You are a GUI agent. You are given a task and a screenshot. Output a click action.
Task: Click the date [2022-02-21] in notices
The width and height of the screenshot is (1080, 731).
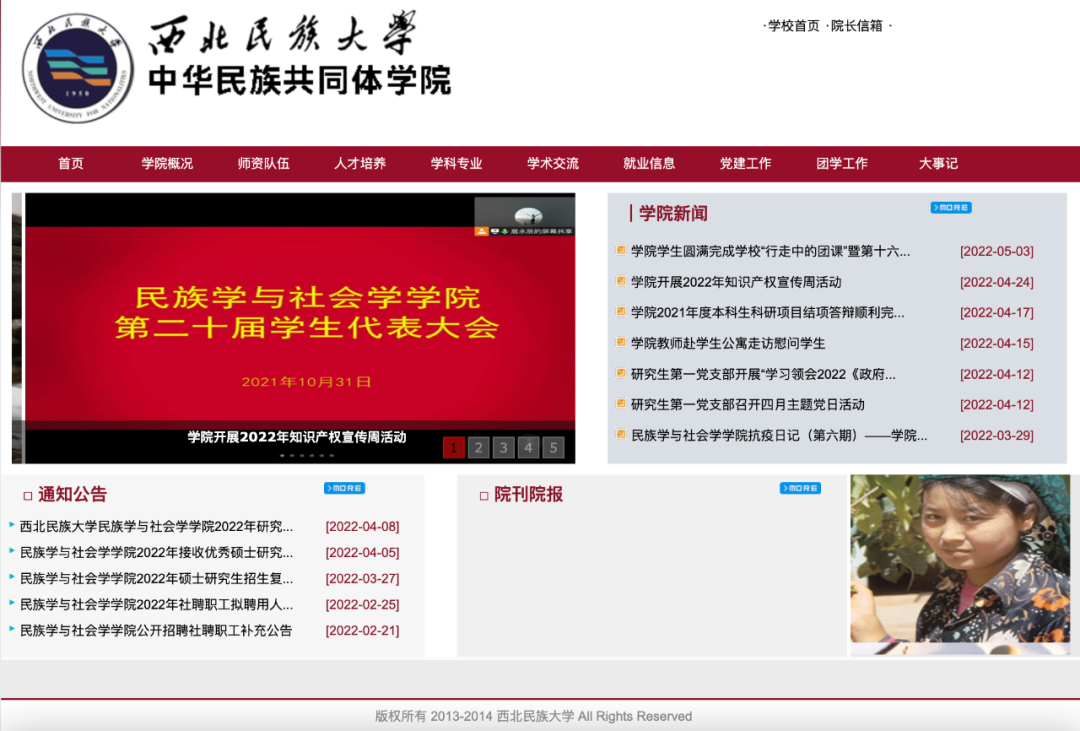362,630
